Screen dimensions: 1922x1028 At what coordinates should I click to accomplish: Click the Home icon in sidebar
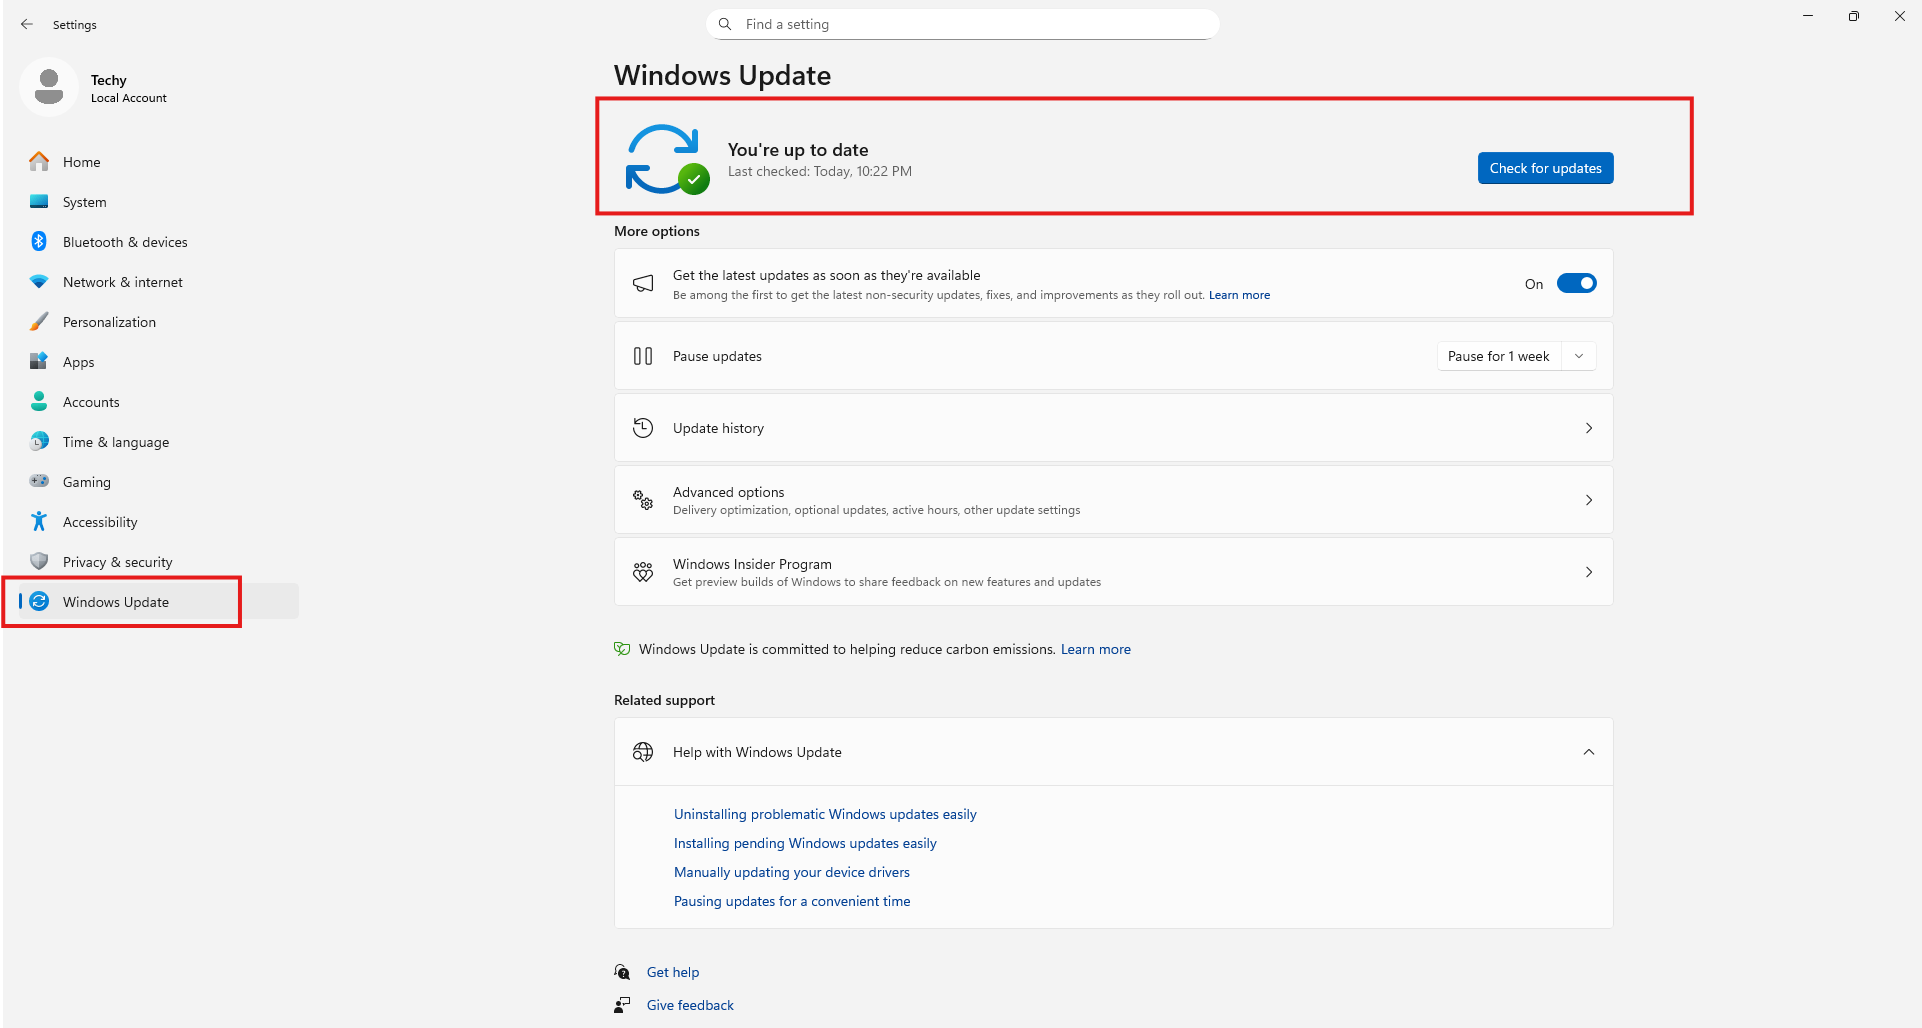point(39,162)
